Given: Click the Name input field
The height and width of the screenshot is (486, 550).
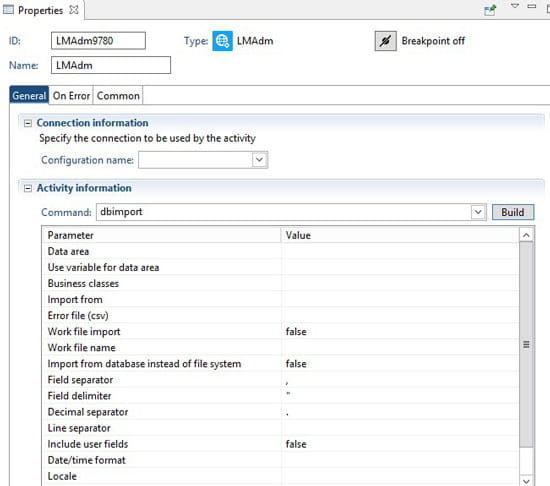Looking at the screenshot, I should (111, 65).
